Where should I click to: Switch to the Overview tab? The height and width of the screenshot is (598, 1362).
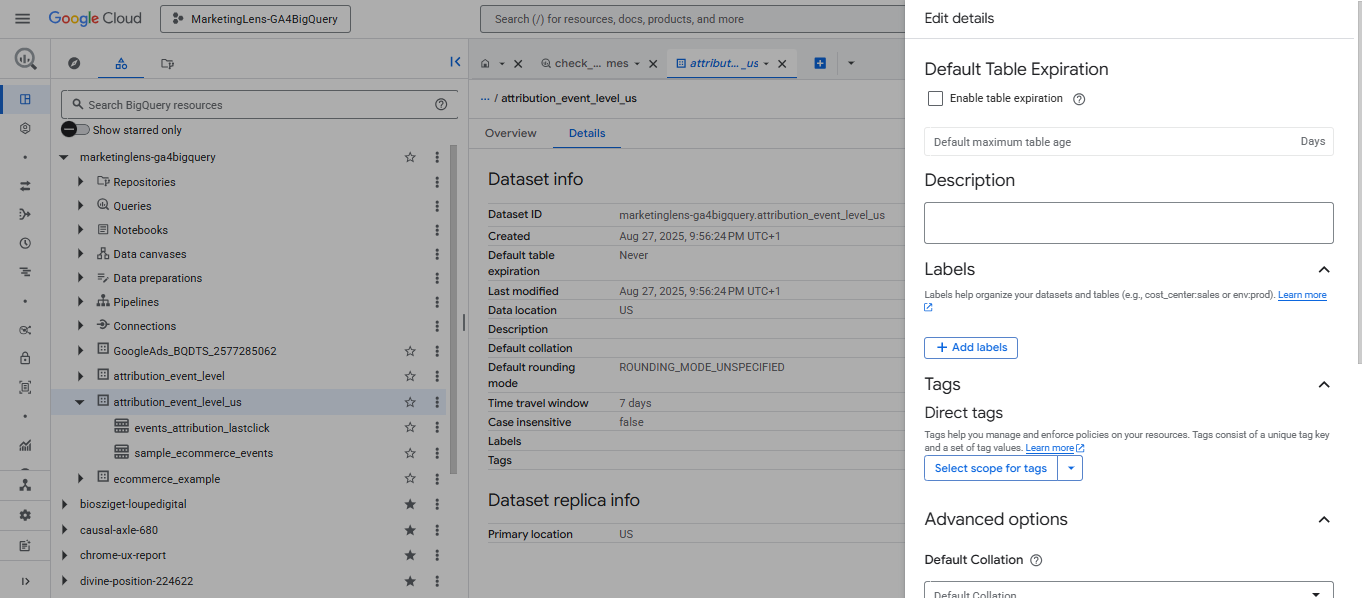pyautogui.click(x=510, y=132)
